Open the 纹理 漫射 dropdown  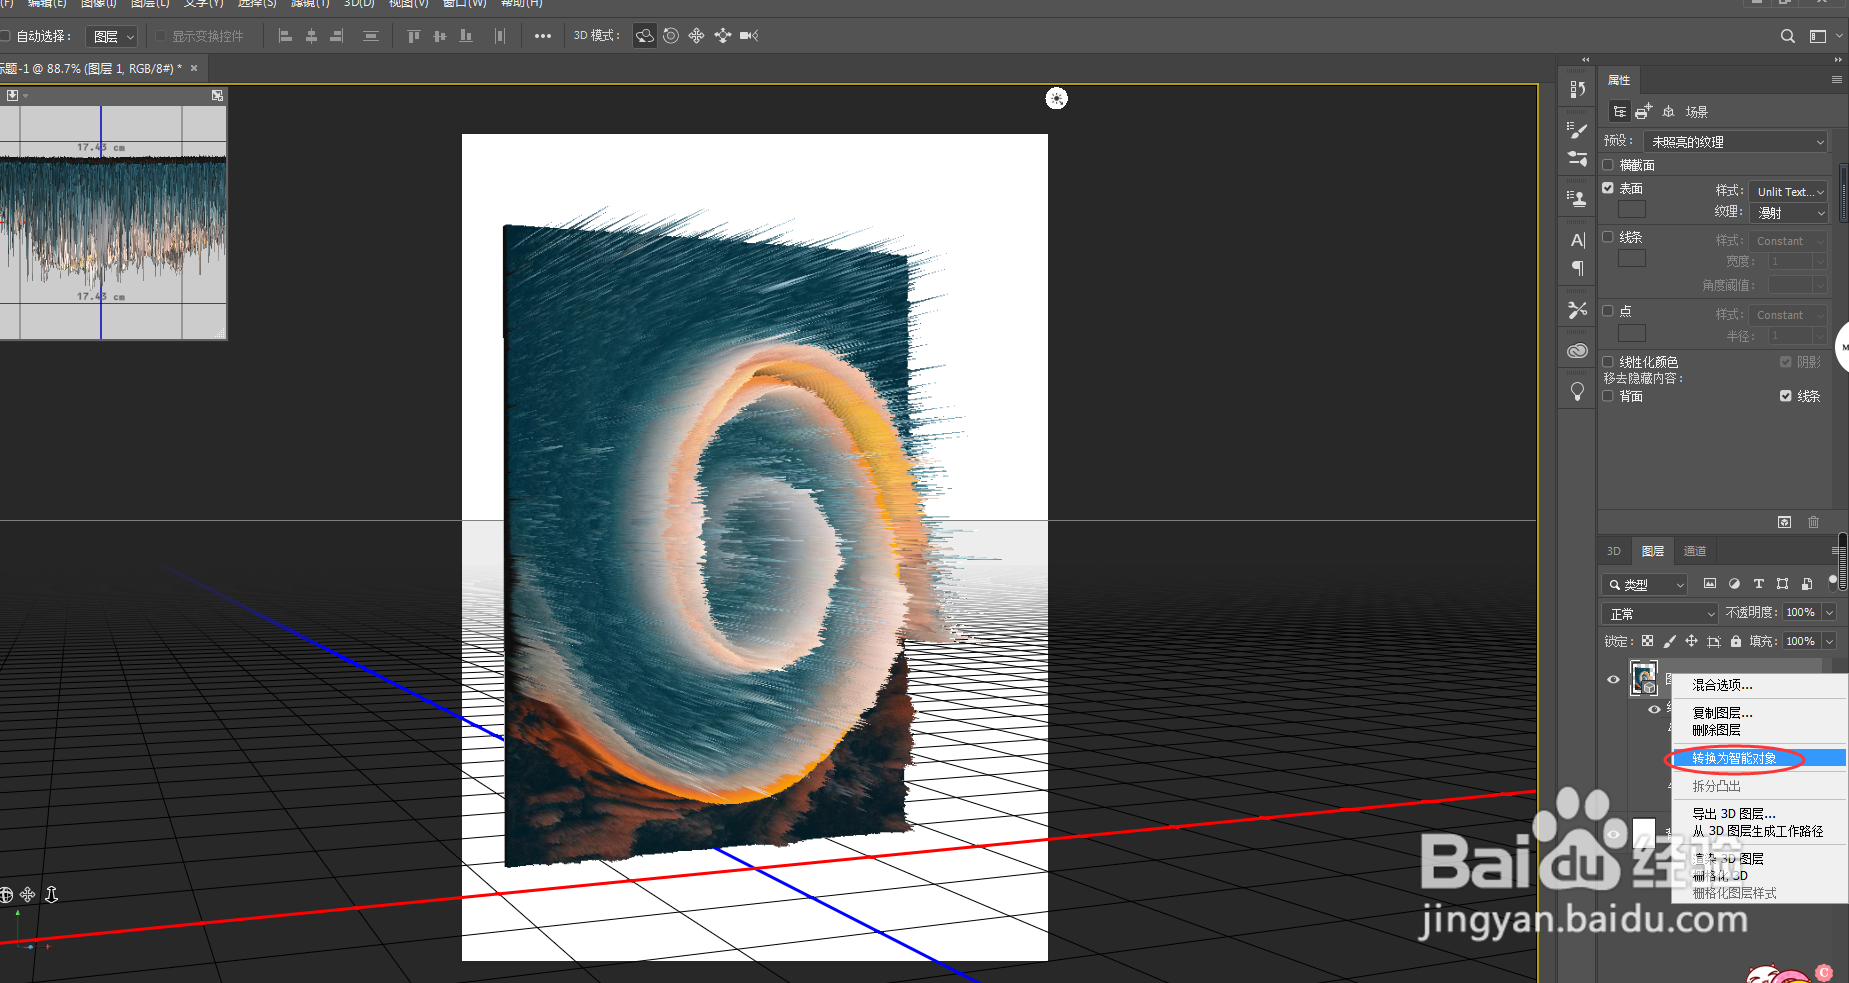tap(1789, 213)
